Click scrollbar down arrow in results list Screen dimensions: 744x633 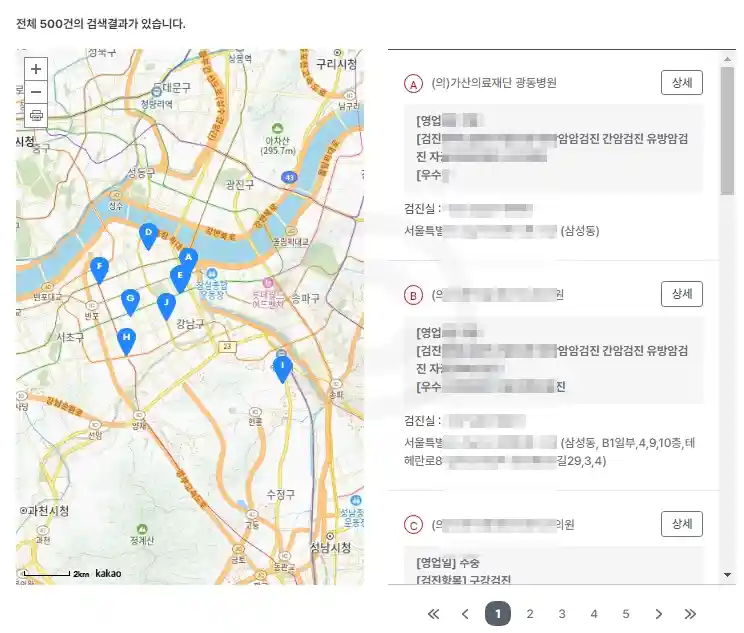(727, 575)
